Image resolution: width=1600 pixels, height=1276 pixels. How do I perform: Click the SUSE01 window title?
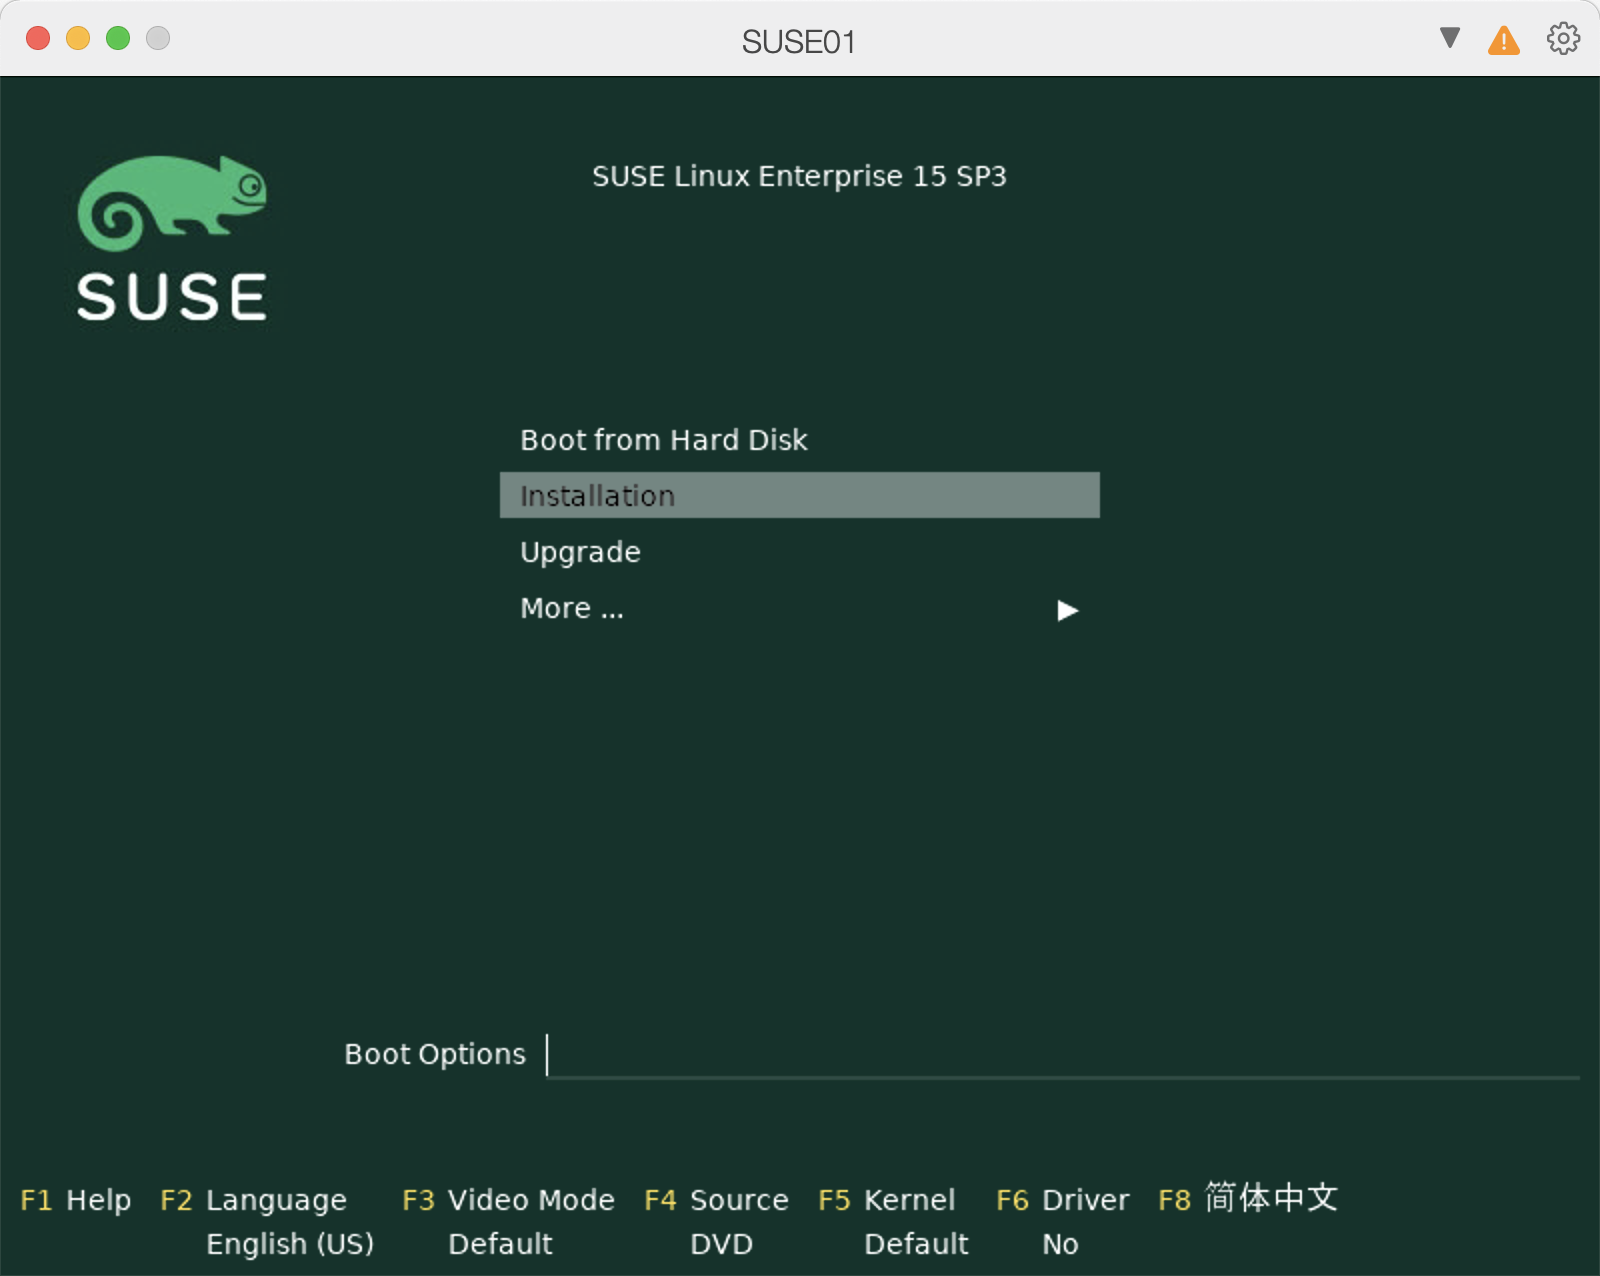pyautogui.click(x=798, y=41)
